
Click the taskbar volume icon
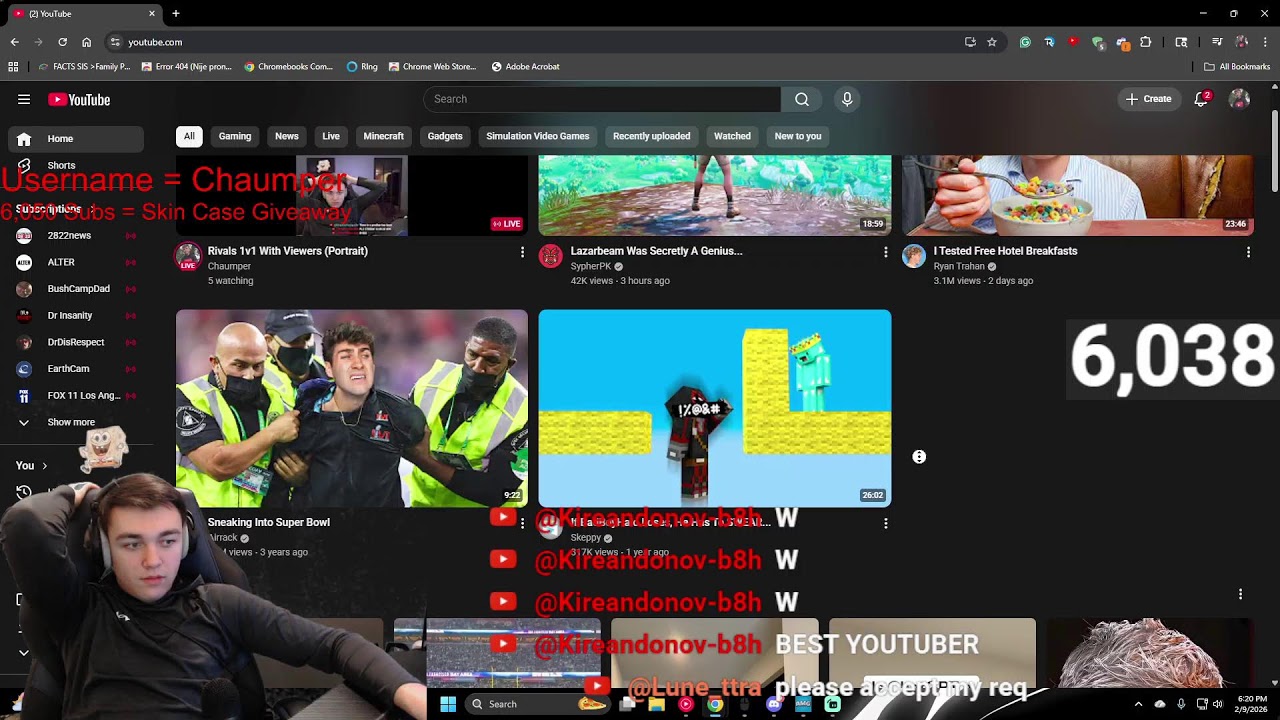pos(1218,704)
